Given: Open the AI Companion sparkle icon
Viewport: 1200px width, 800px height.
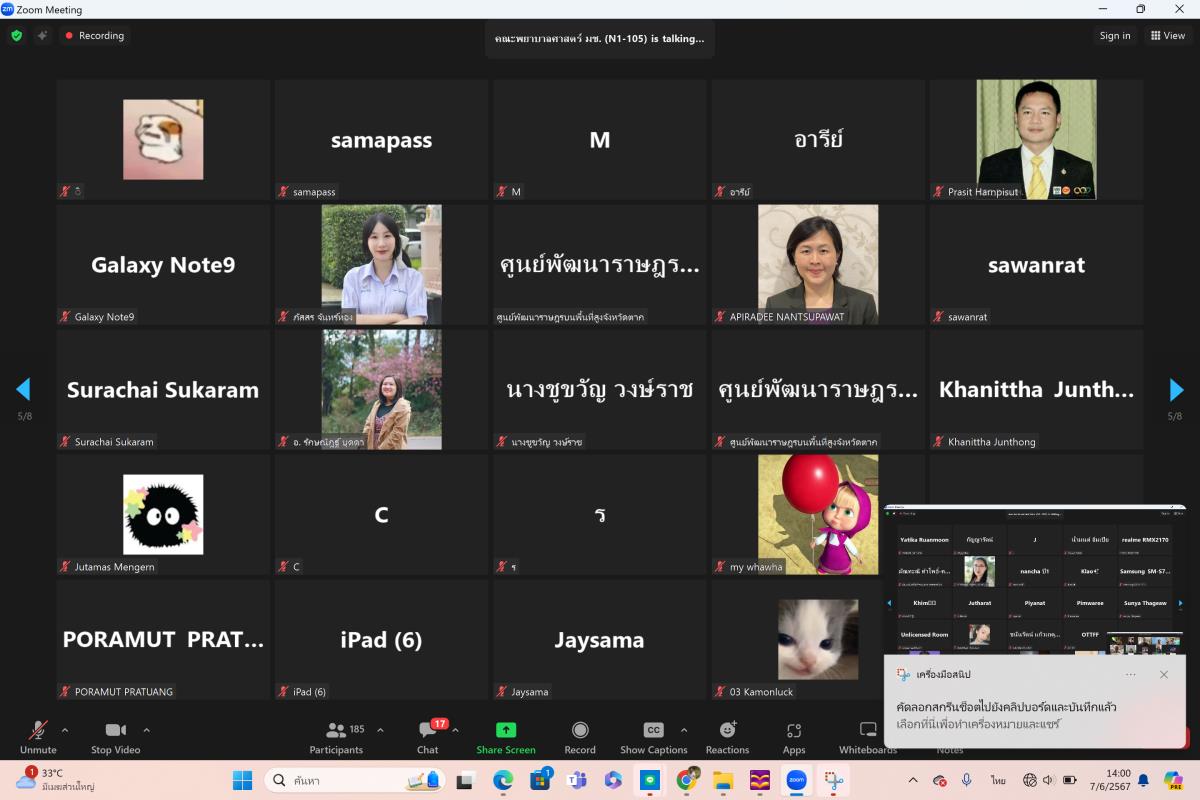Looking at the screenshot, I should (x=42, y=36).
